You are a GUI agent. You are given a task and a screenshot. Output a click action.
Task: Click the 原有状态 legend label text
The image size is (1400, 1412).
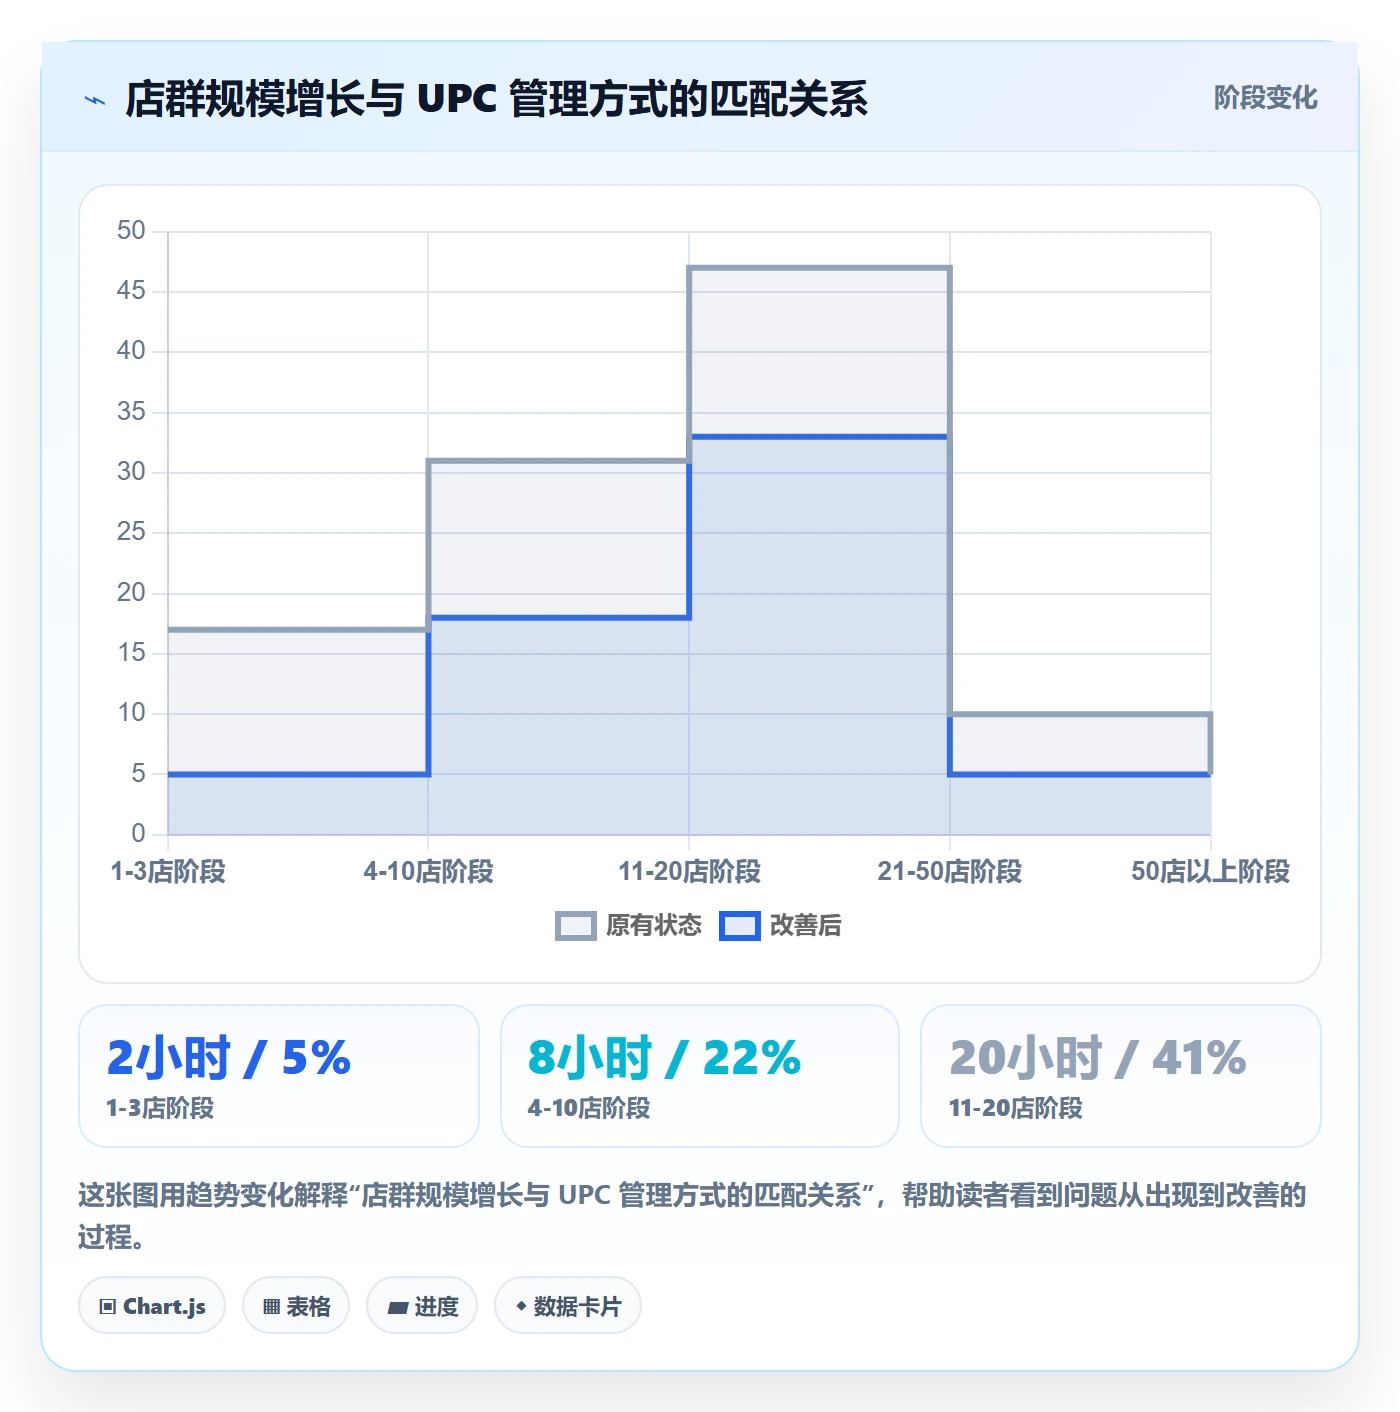tap(654, 926)
